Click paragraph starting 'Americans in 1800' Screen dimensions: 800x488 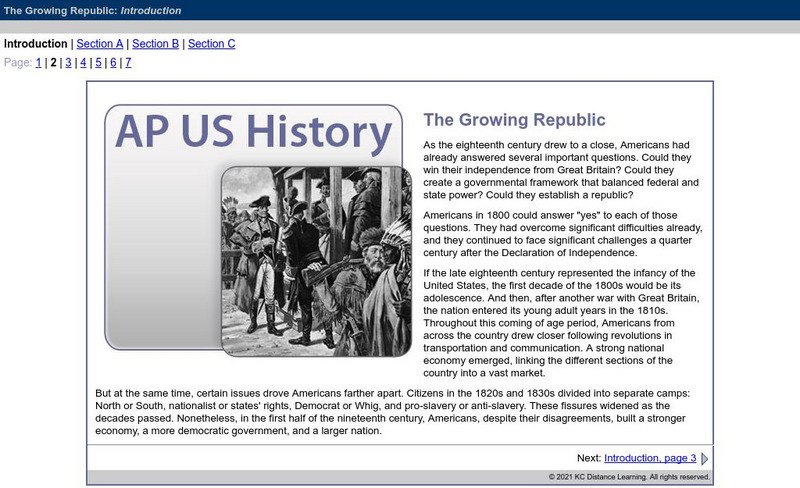coord(563,234)
